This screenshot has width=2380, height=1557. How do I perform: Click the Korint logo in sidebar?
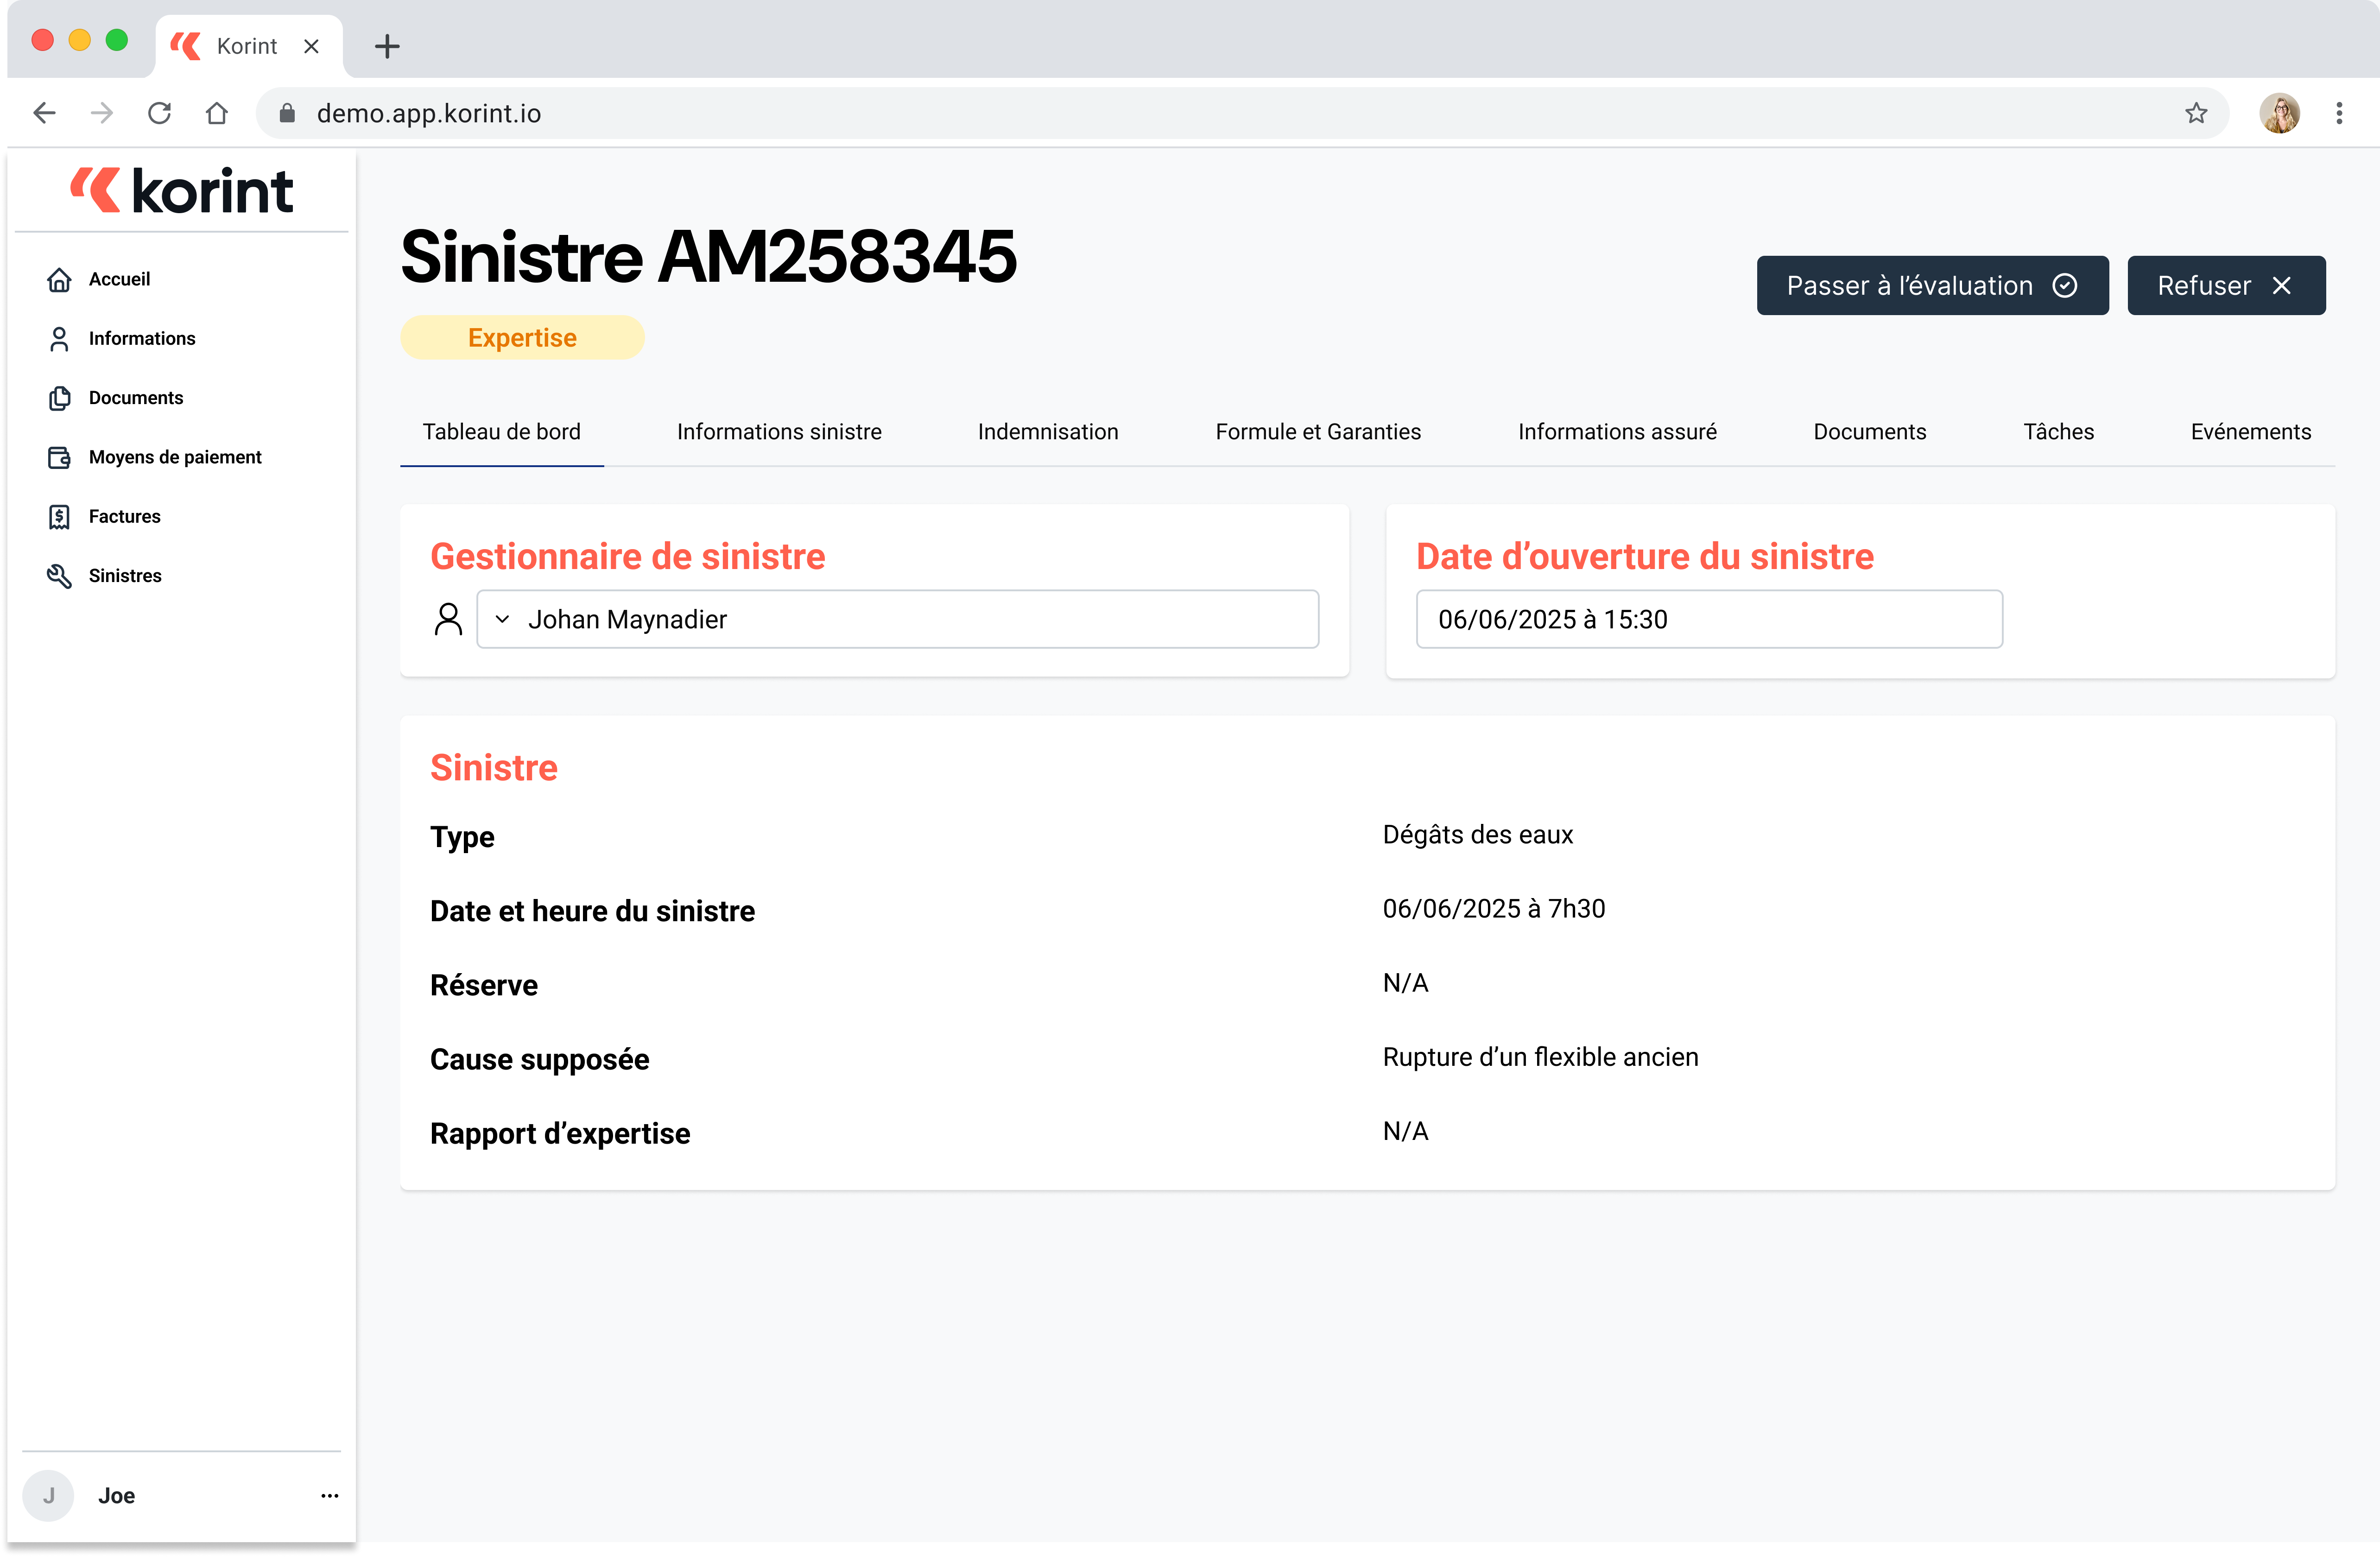coord(181,190)
